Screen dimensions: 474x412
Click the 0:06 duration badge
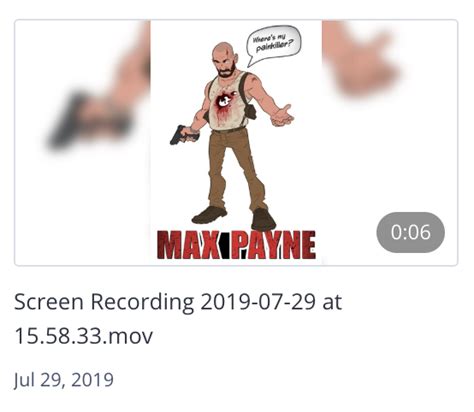tap(410, 232)
